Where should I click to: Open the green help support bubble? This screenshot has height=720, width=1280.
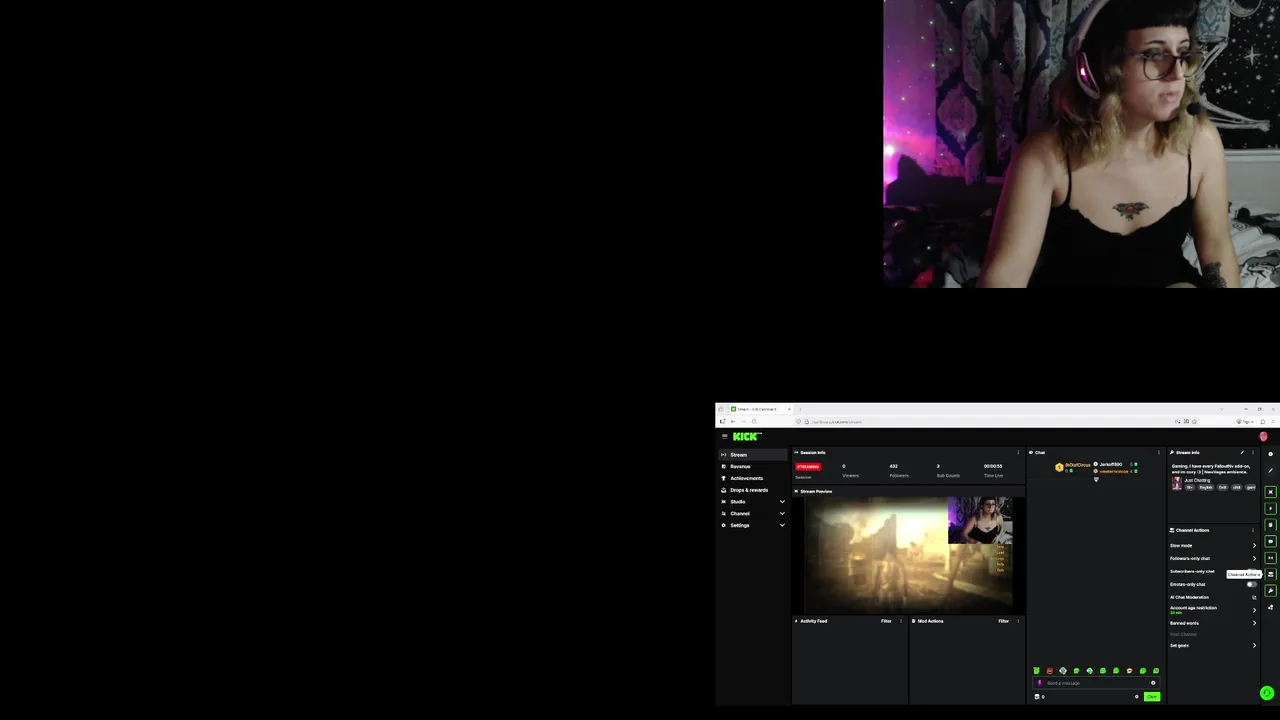(x=1267, y=693)
